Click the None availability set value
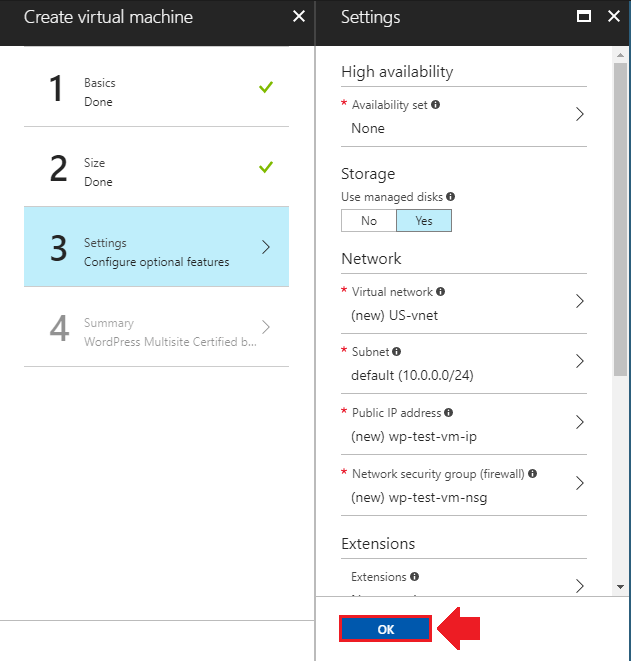 (x=368, y=128)
